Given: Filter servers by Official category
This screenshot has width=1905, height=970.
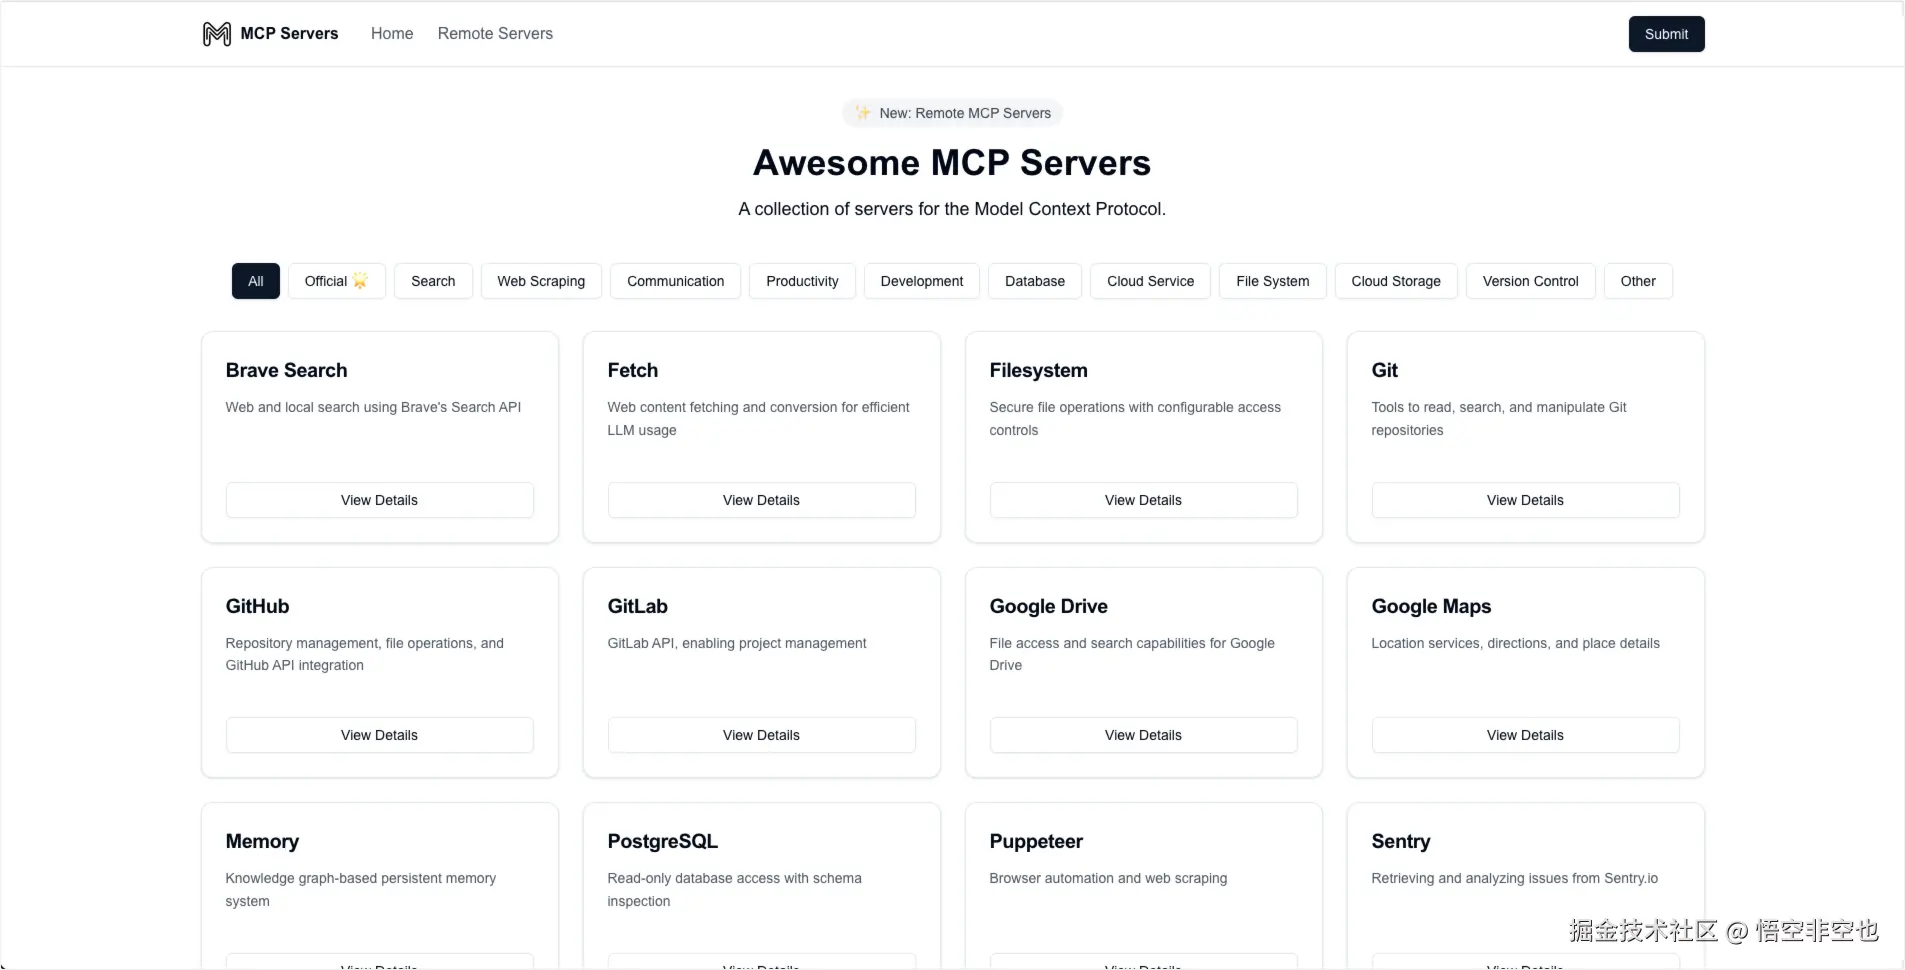Looking at the screenshot, I should click(337, 281).
